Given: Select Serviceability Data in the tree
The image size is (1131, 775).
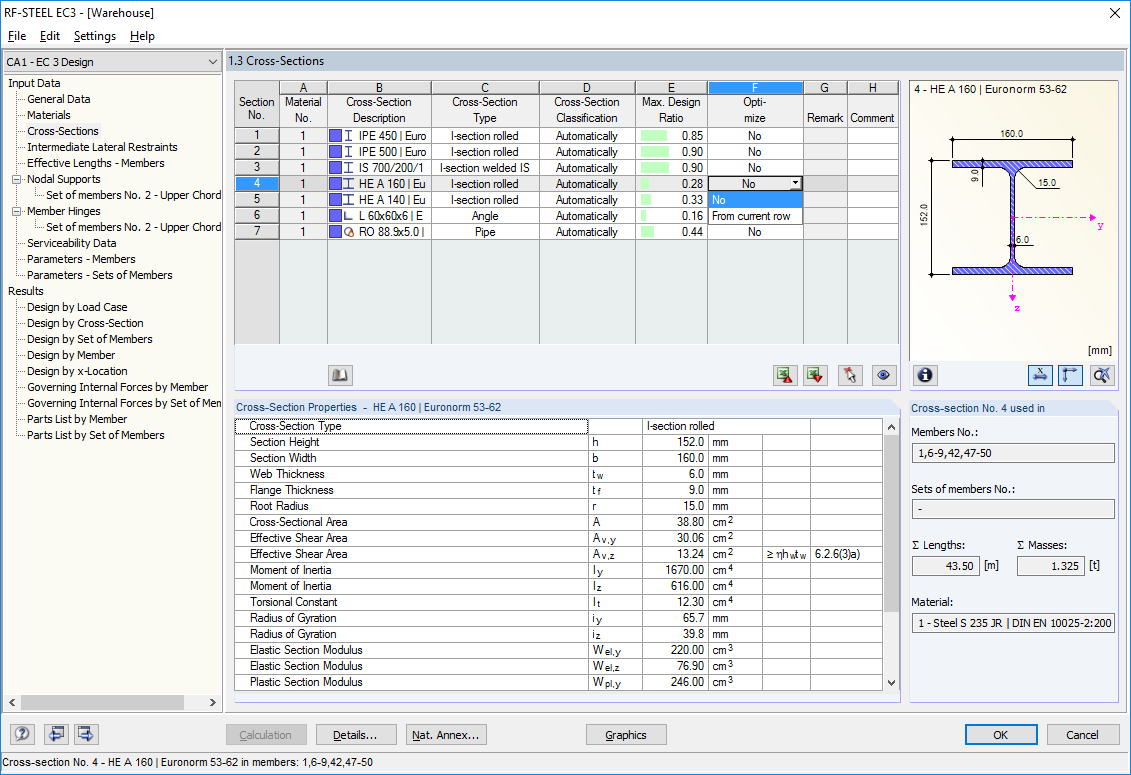Looking at the screenshot, I should pyautogui.click(x=71, y=243).
